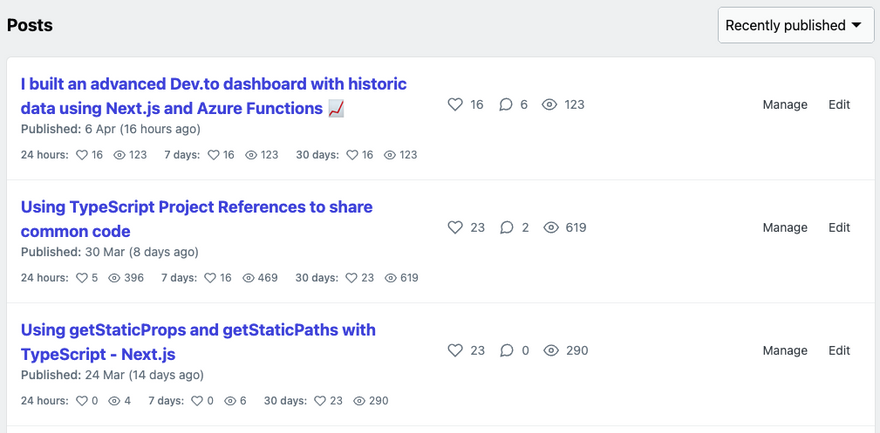Image resolution: width=880 pixels, height=433 pixels.
Task: Click heart icon of TypeScript Project References post
Action: point(455,227)
